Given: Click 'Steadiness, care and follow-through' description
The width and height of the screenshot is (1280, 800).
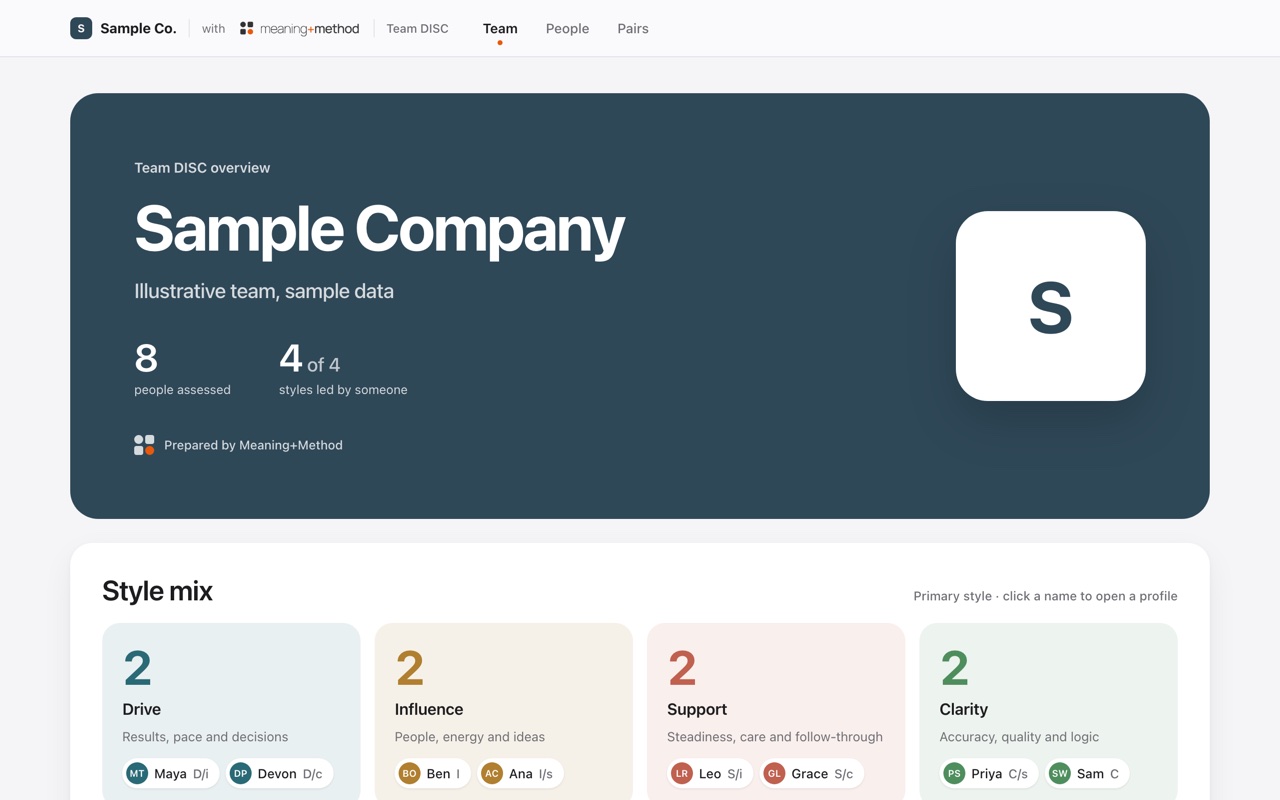Looking at the screenshot, I should [x=775, y=737].
